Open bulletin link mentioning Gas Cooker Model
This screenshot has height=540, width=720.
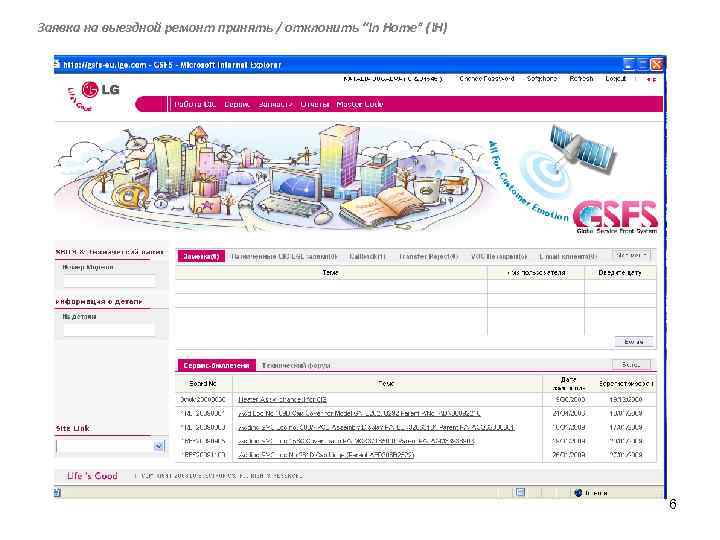click(x=359, y=413)
